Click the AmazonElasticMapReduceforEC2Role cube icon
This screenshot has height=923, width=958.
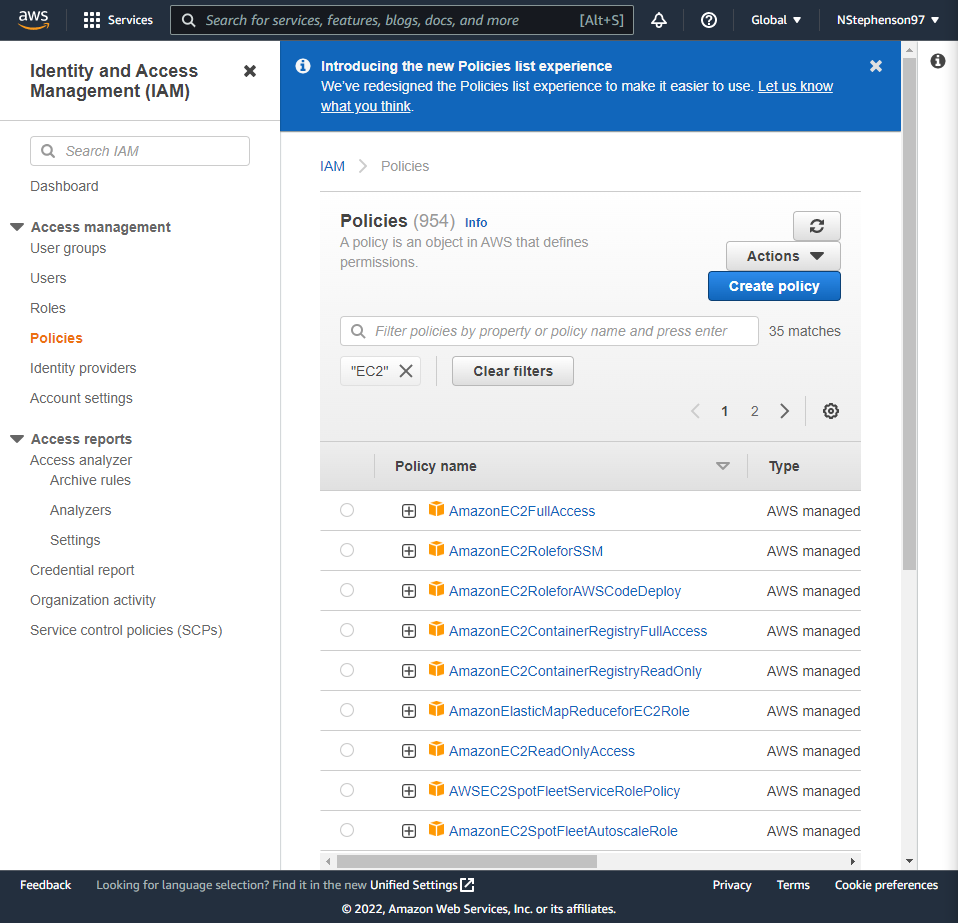tap(436, 709)
